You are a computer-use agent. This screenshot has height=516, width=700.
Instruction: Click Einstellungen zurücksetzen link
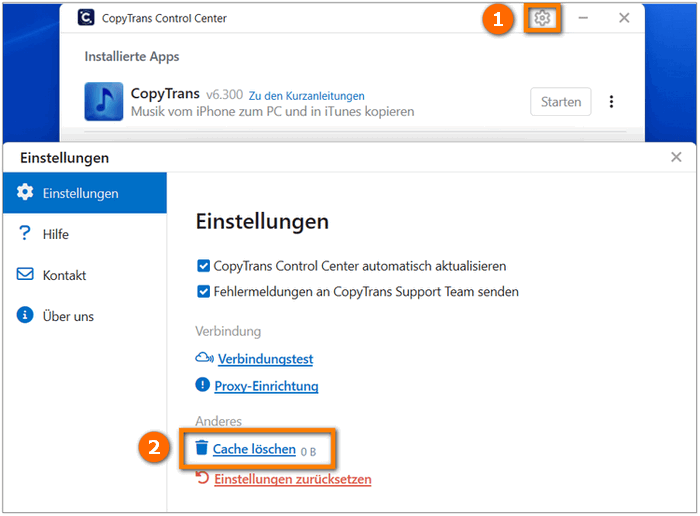coord(292,479)
